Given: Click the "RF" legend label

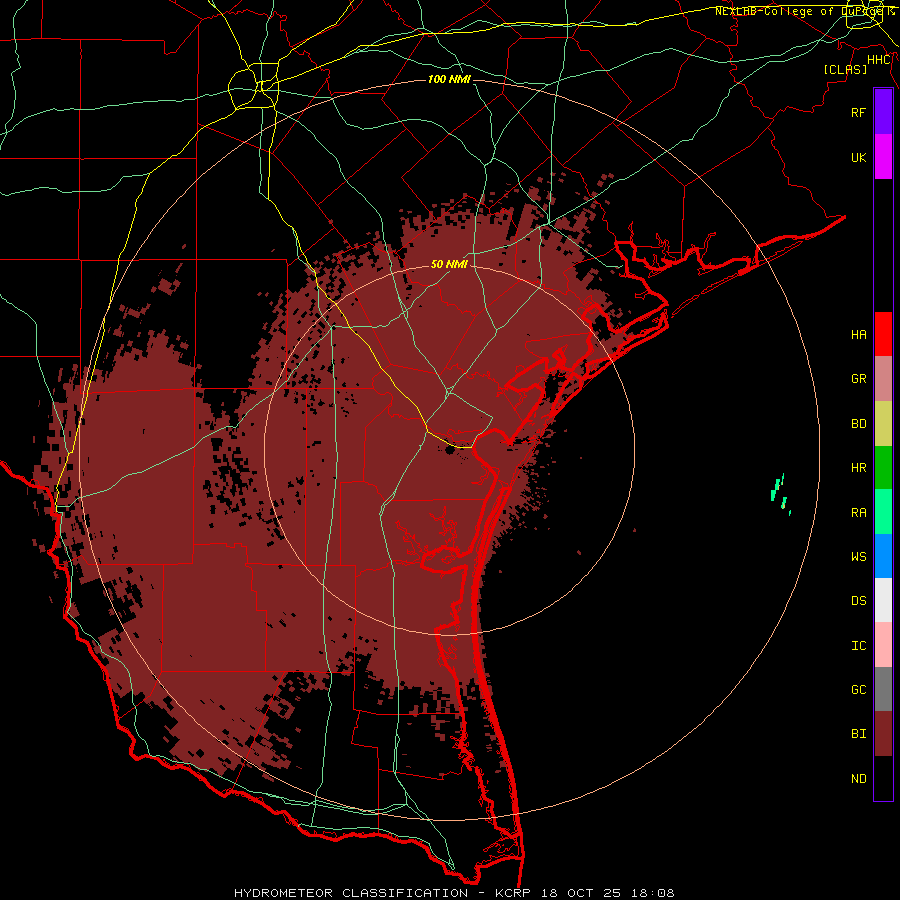Looking at the screenshot, I should [859, 112].
